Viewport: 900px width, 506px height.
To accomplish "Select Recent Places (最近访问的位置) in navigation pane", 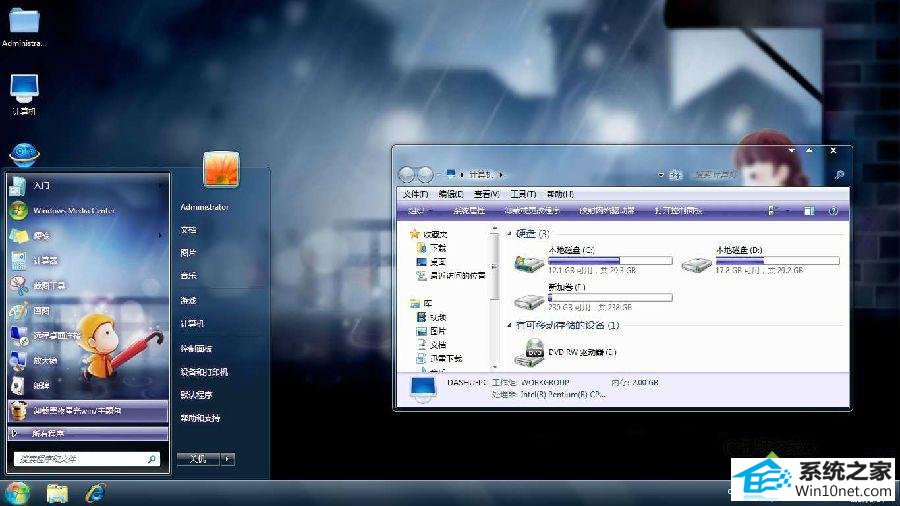I will (451, 275).
